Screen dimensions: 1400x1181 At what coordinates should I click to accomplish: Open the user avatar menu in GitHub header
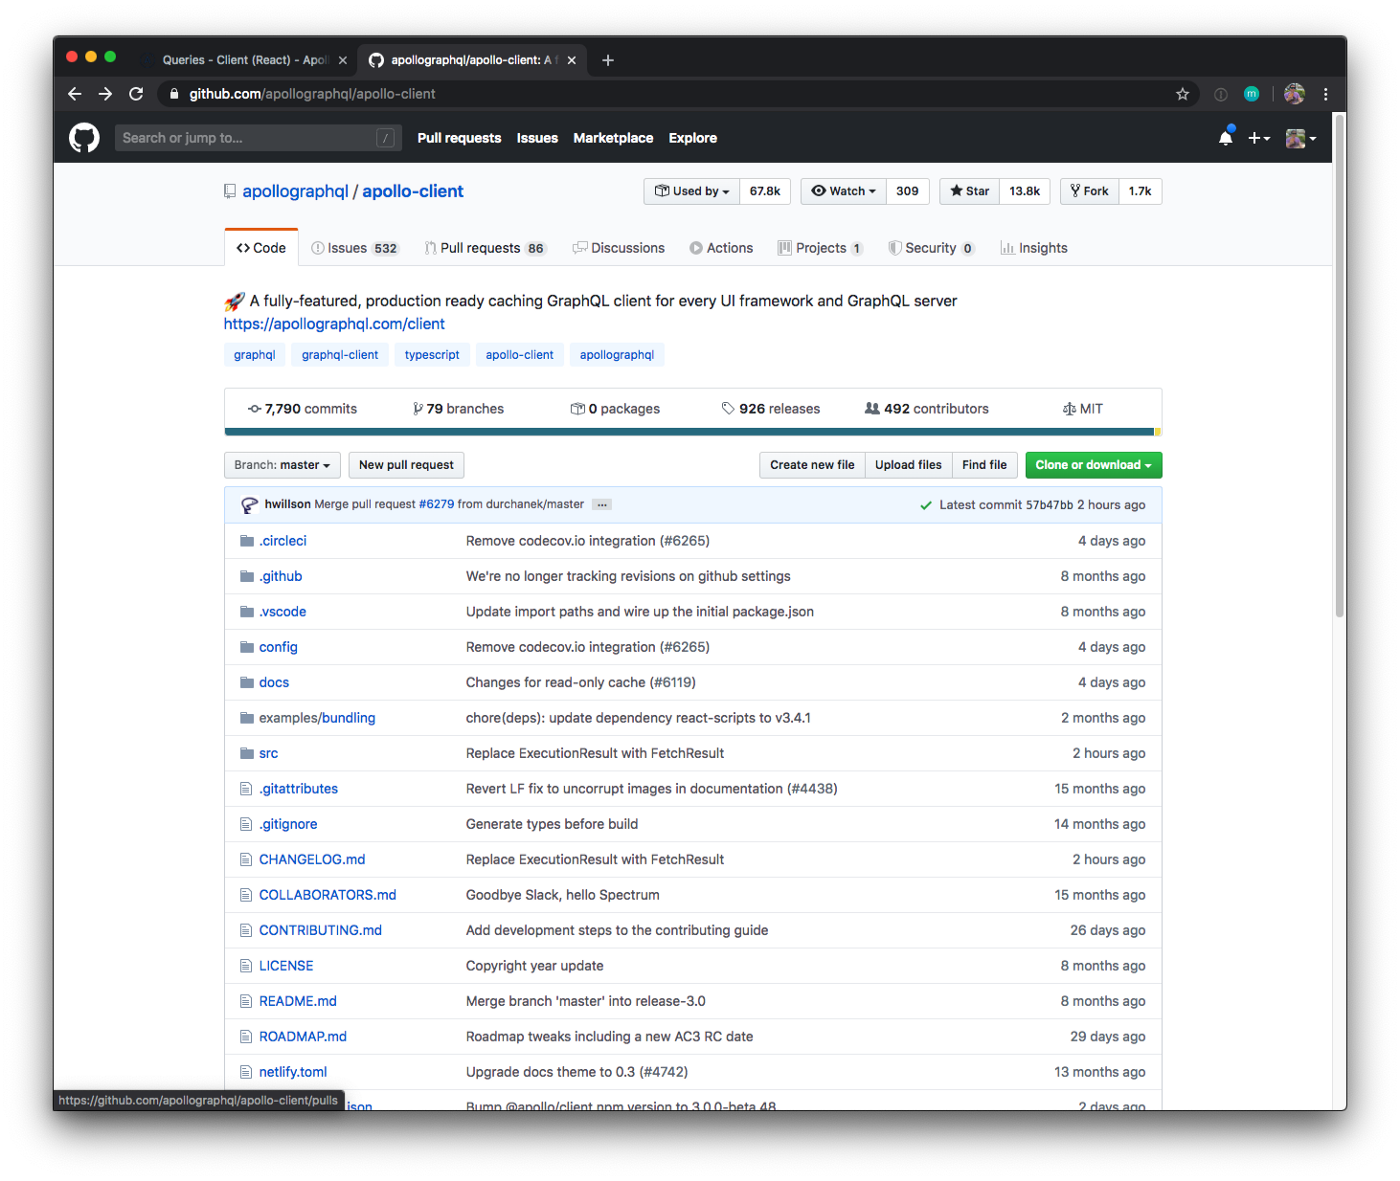1300,138
